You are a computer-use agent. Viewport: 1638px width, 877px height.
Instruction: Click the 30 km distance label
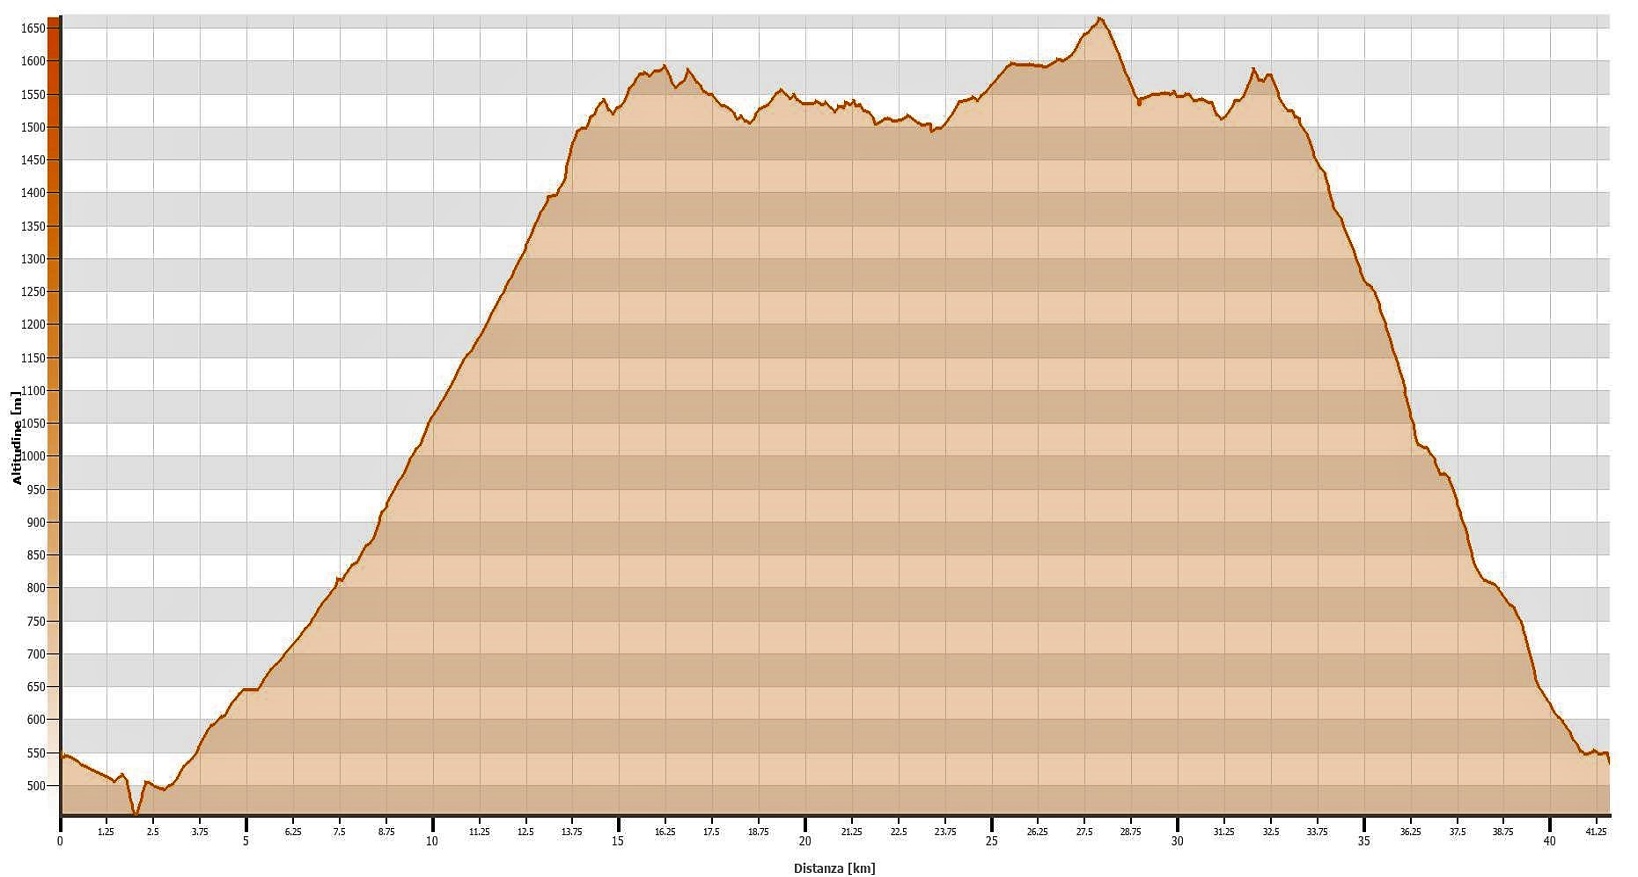tap(1177, 841)
